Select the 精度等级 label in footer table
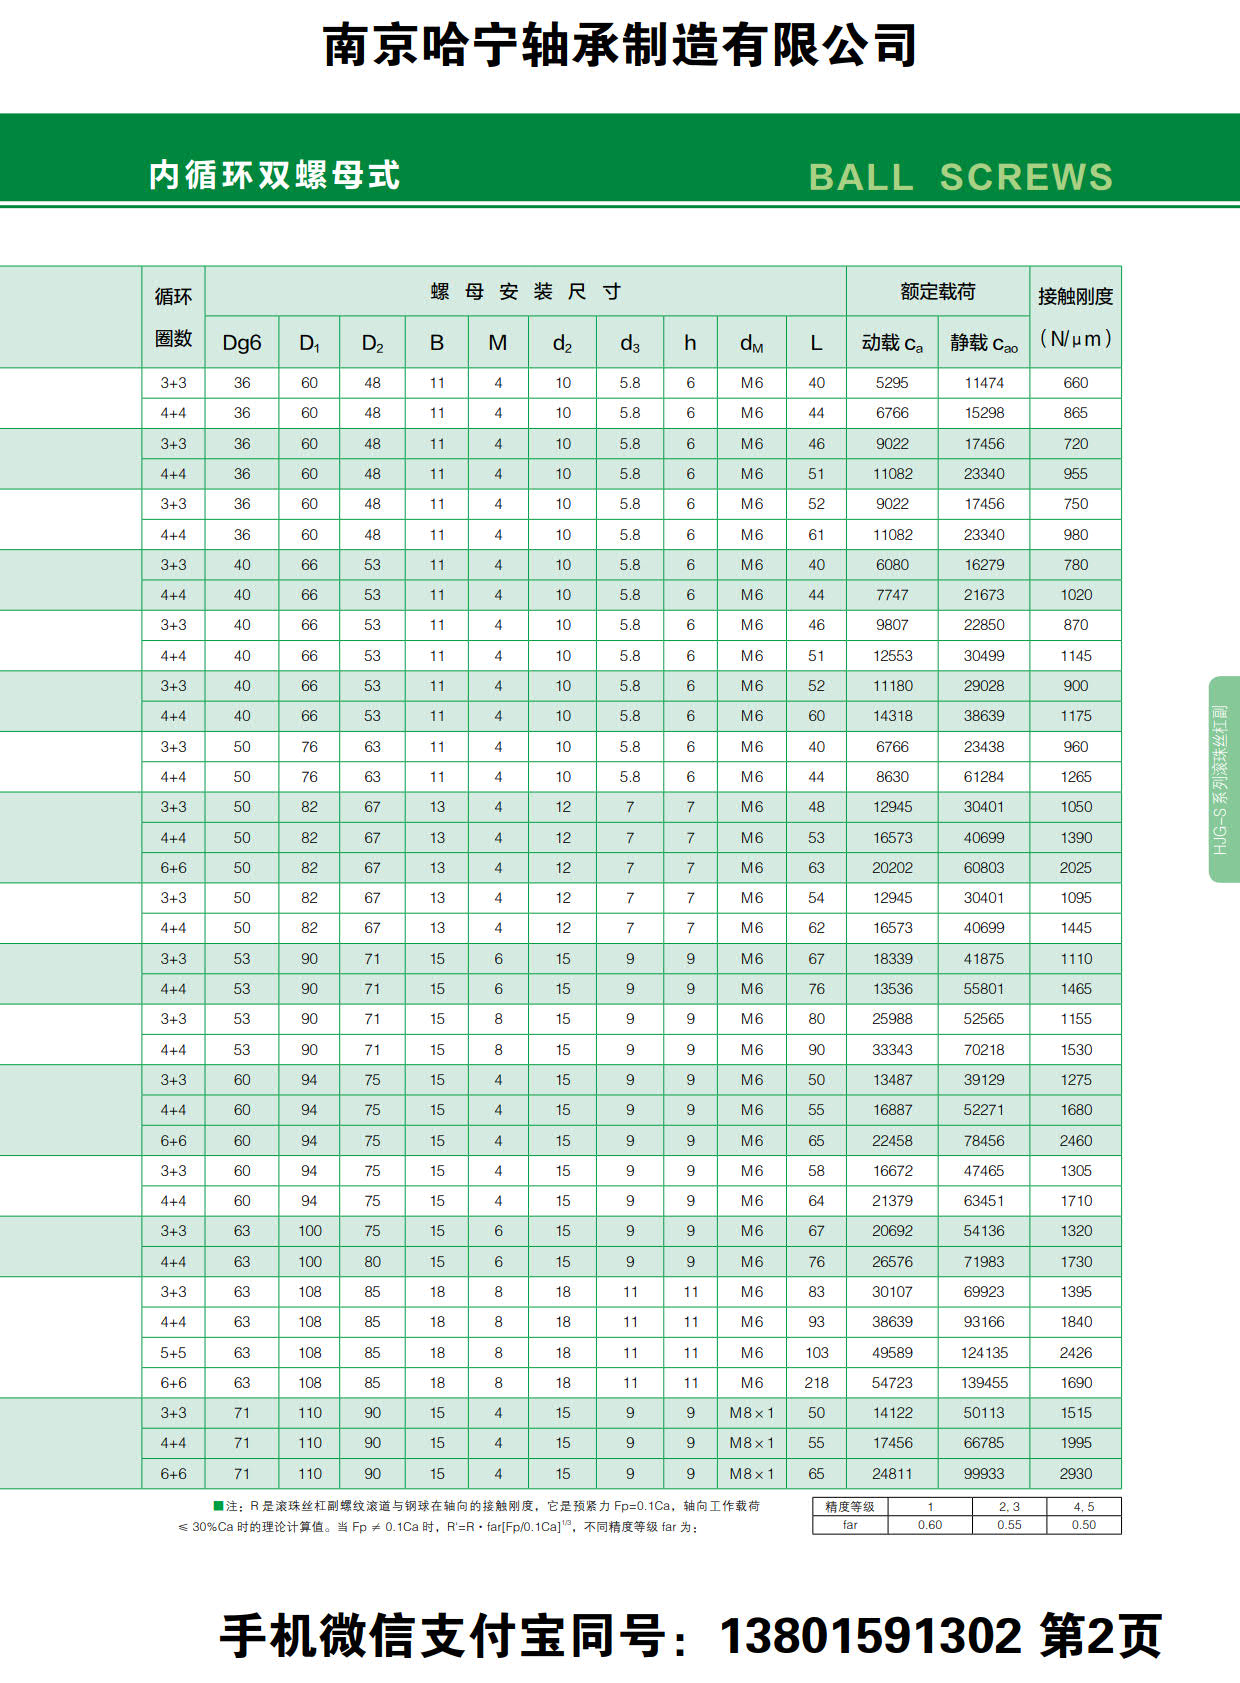Screen dimensions: 1240x1683 (x=850, y=1507)
